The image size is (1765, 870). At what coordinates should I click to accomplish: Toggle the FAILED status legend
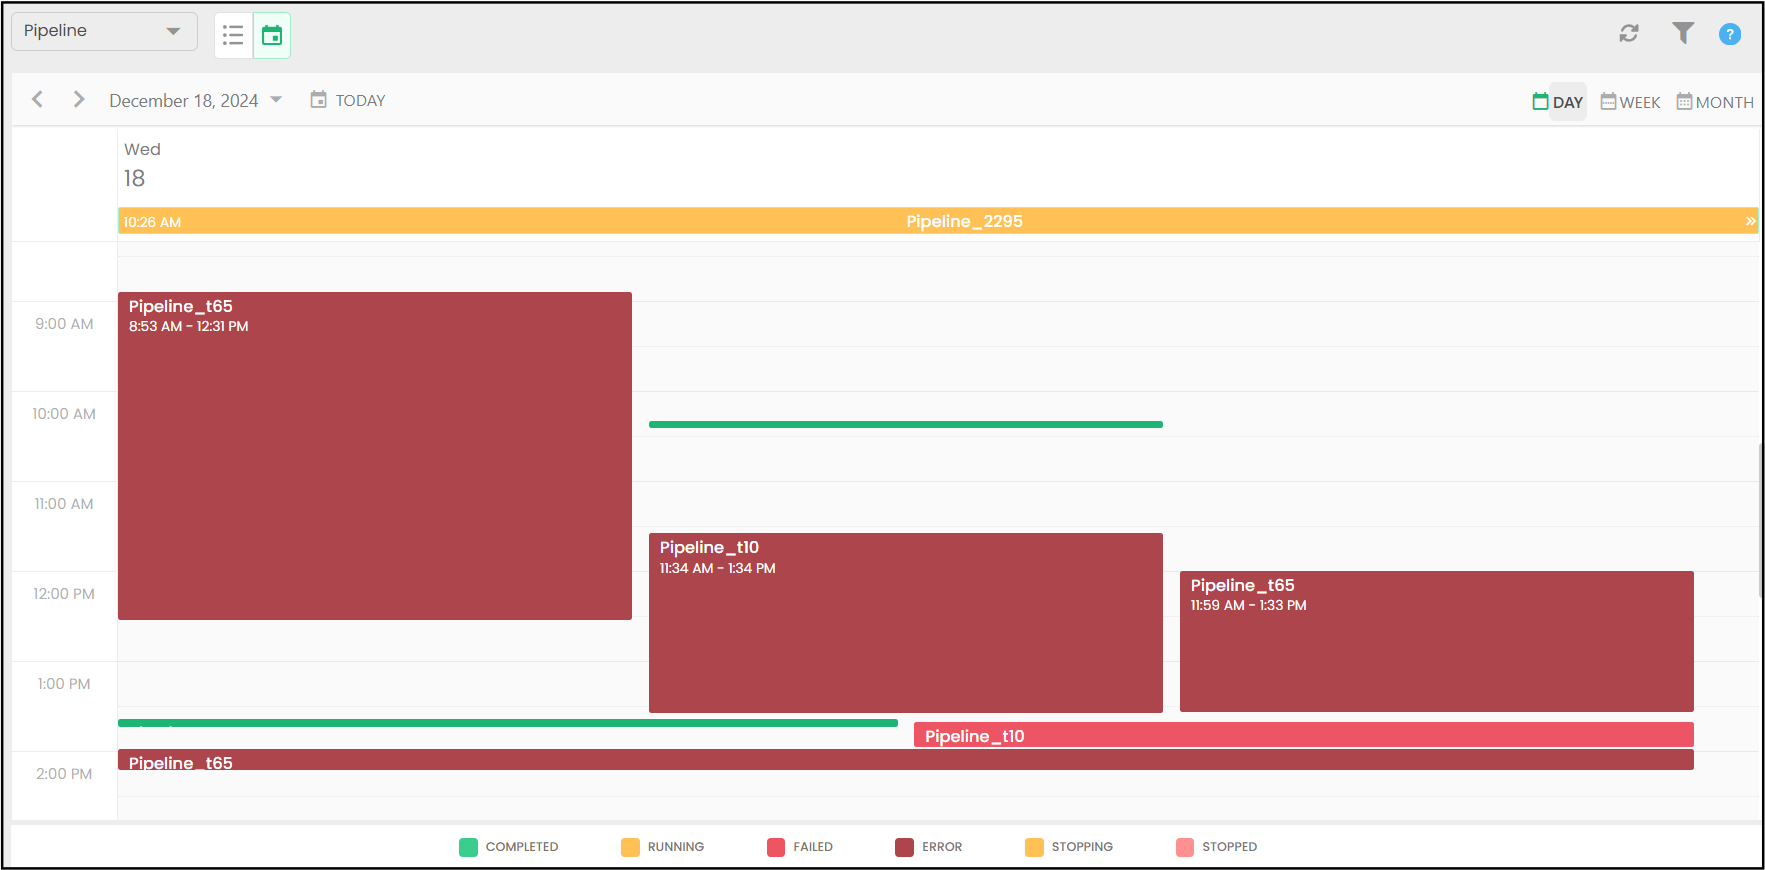pyautogui.click(x=800, y=847)
